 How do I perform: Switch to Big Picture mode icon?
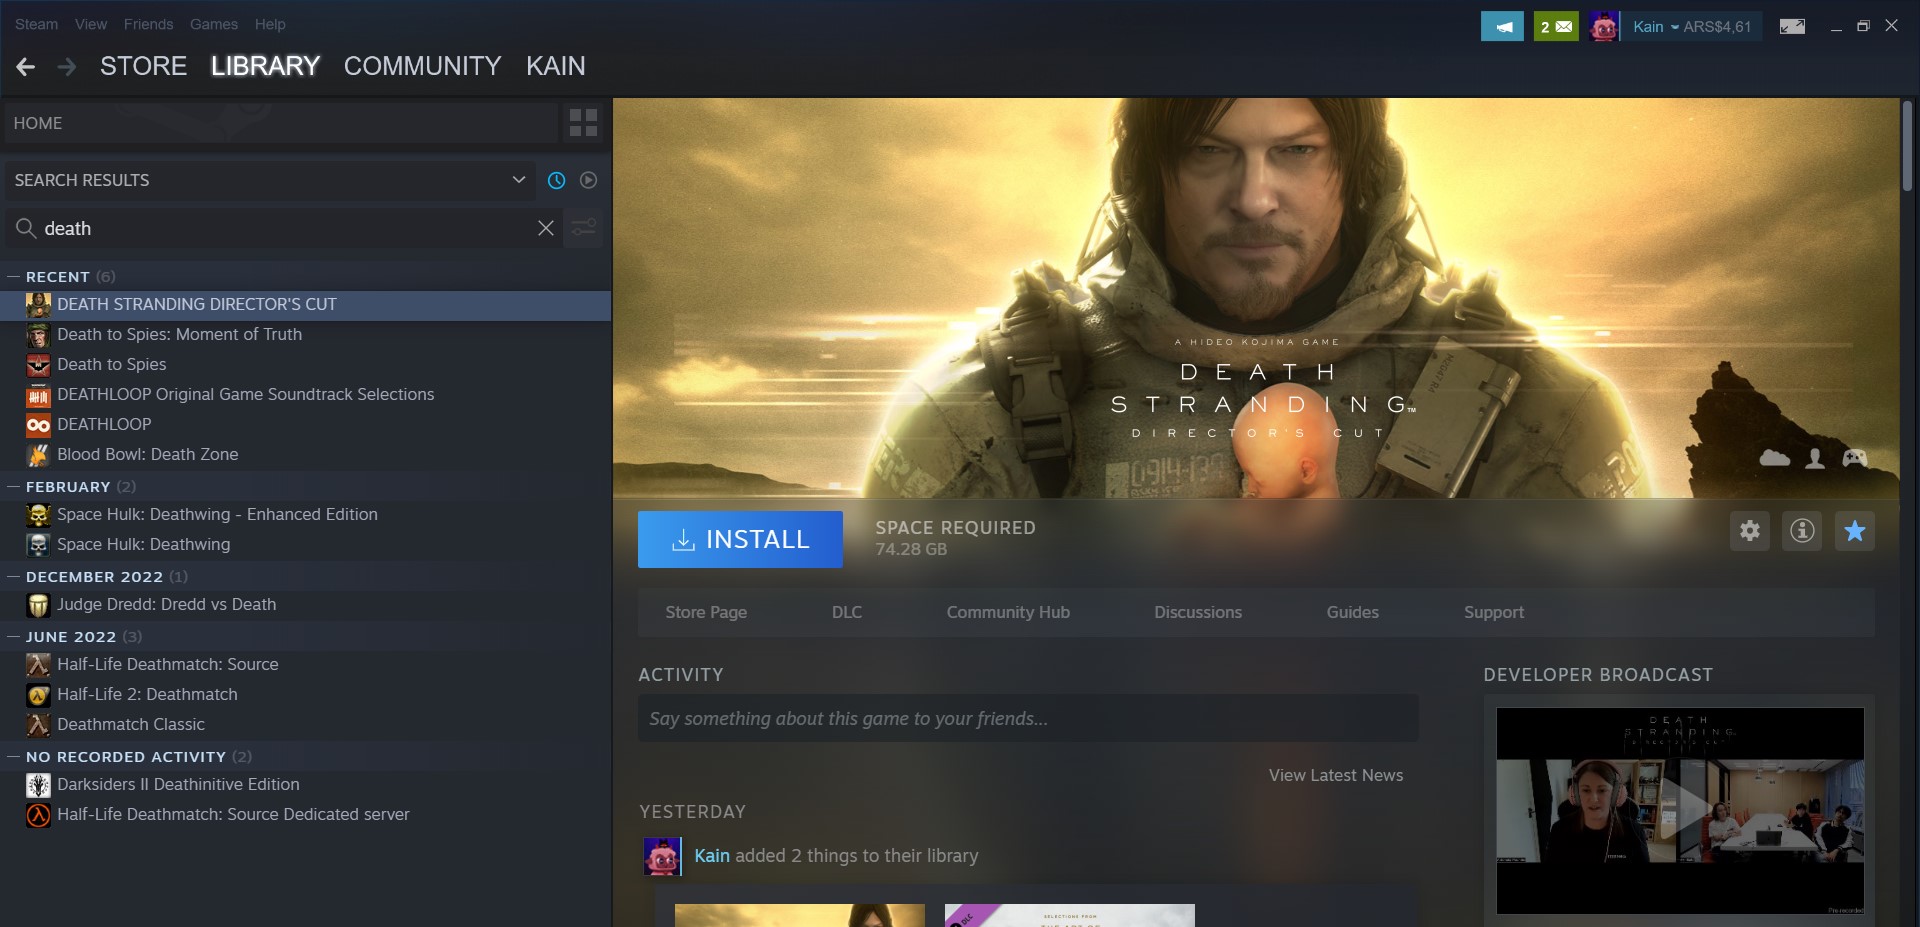pyautogui.click(x=1792, y=27)
